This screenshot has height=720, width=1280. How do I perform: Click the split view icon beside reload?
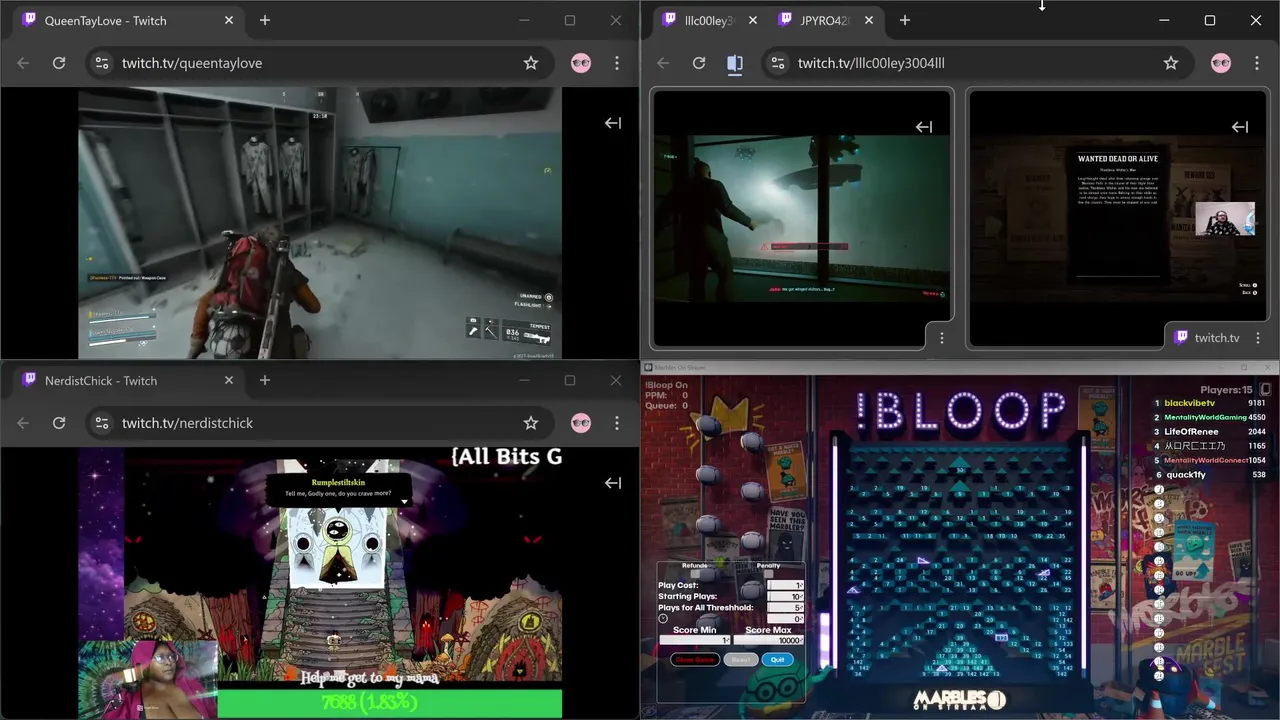(735, 63)
